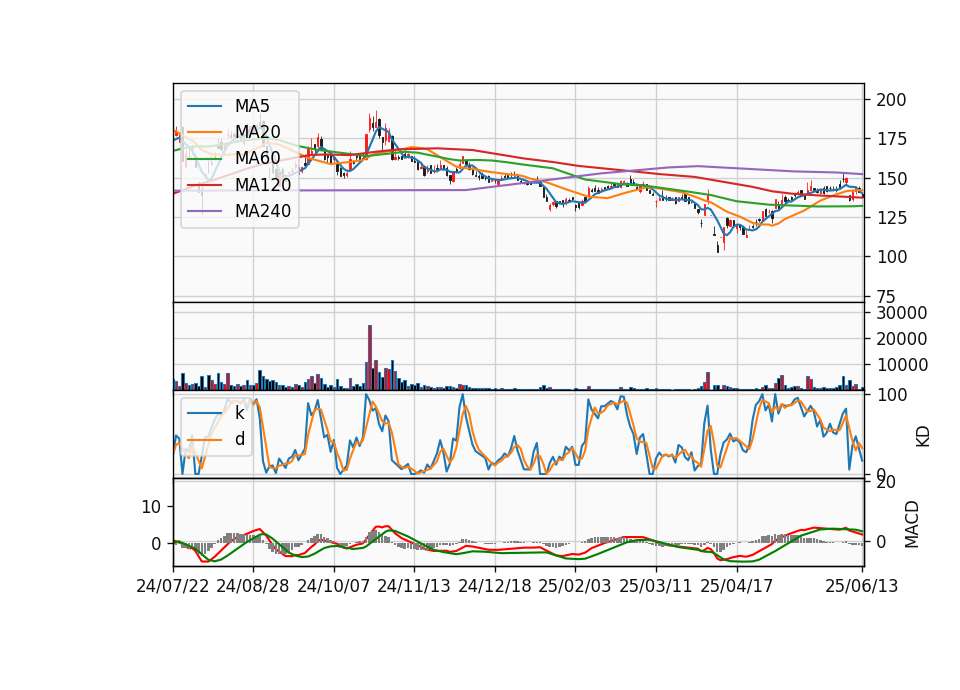Click the green line sample beside MA60
The image size is (960, 690).
[204, 159]
